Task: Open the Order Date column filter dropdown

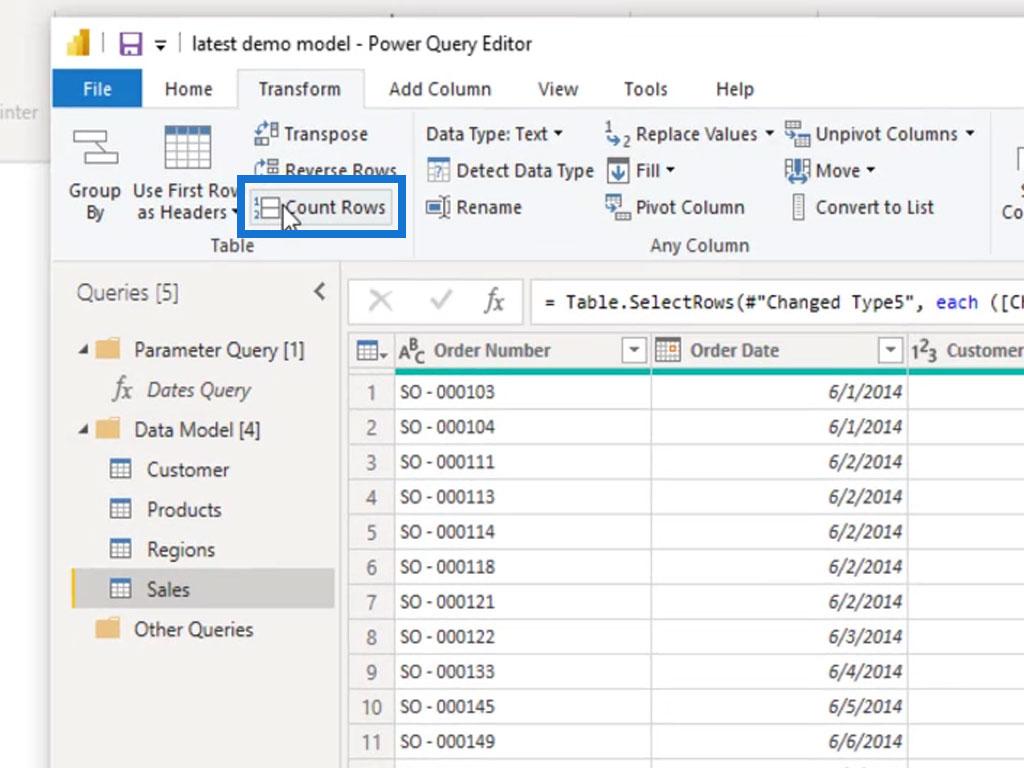Action: click(x=890, y=351)
